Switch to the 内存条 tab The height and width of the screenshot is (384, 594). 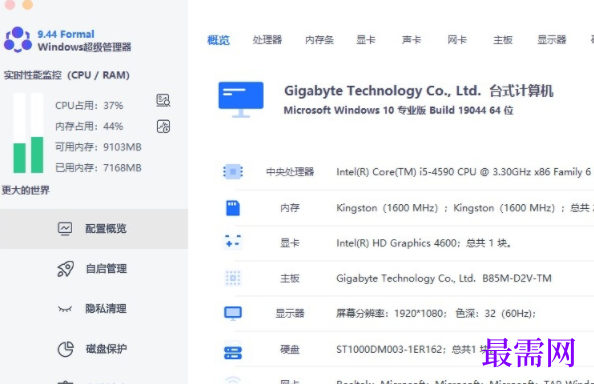click(319, 40)
